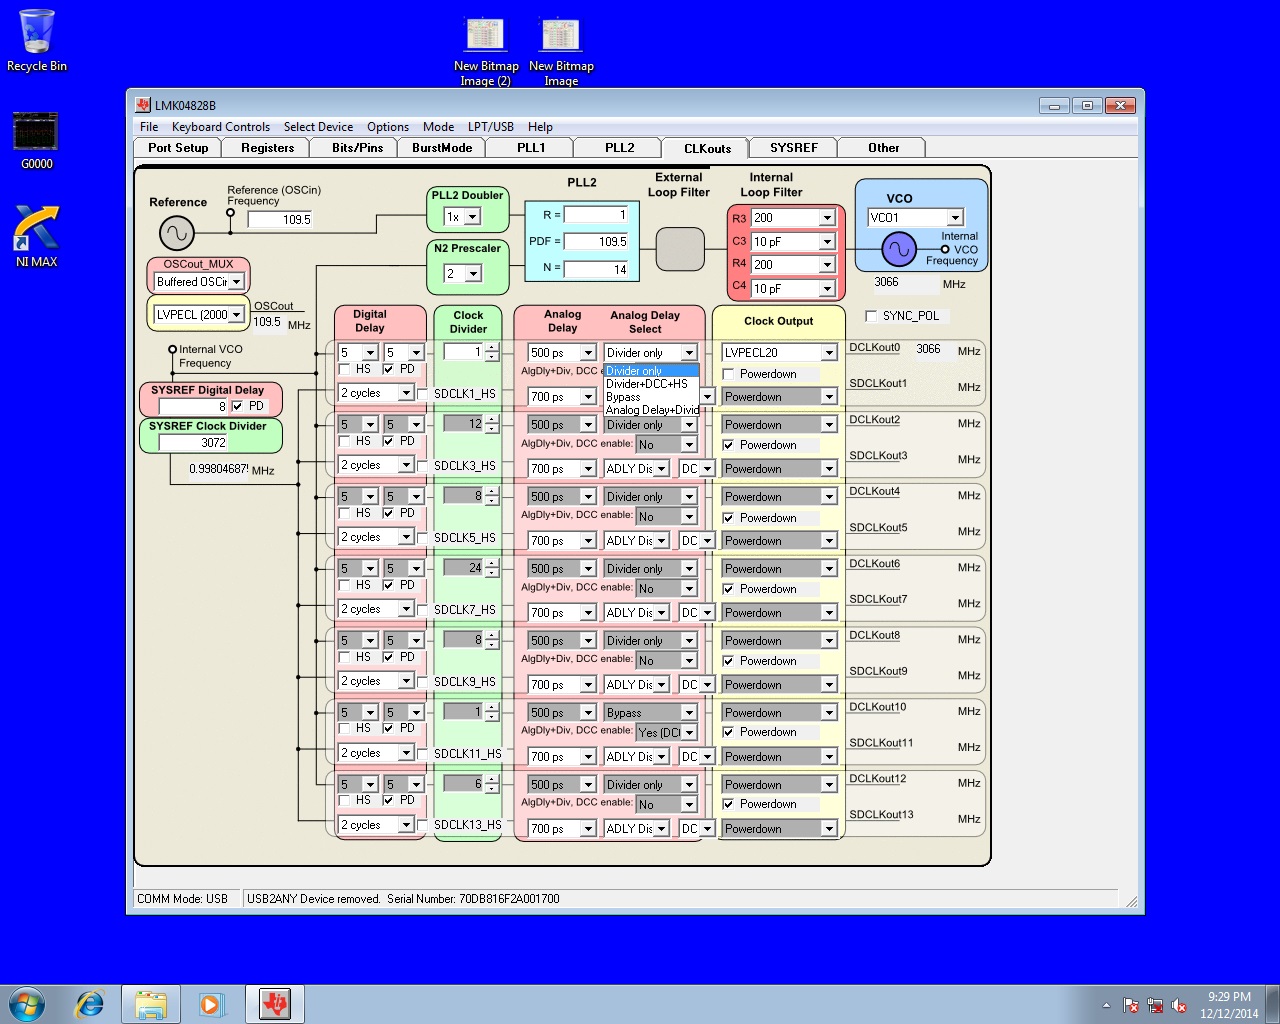Open Windows Explorer from the taskbar
Screen dimensions: 1280x1024
pyautogui.click(x=150, y=1004)
